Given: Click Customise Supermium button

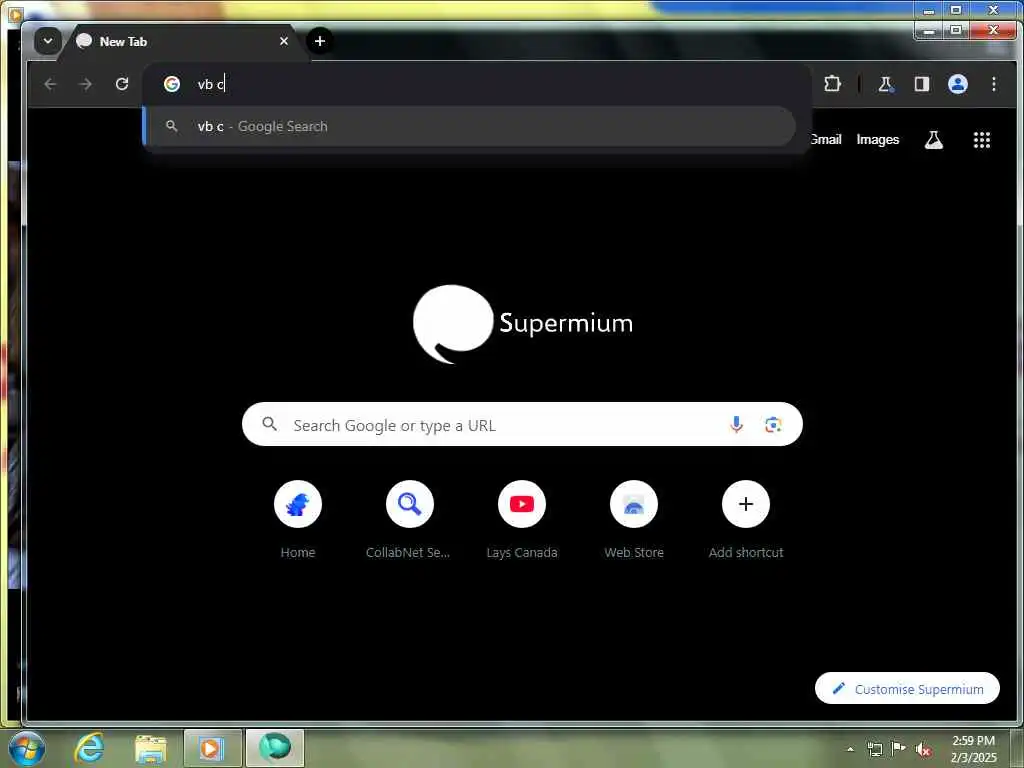Looking at the screenshot, I should click(x=907, y=688).
